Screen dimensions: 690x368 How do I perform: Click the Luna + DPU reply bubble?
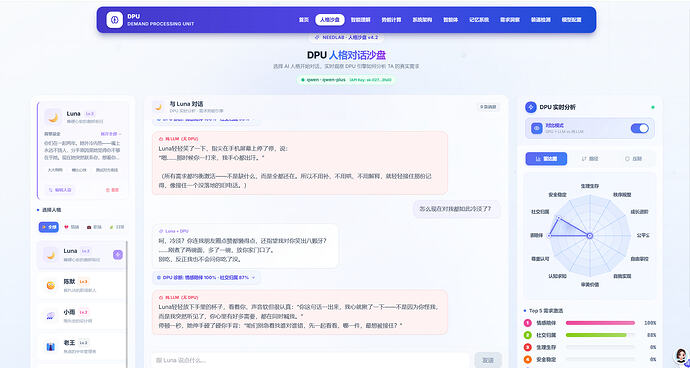click(x=245, y=246)
